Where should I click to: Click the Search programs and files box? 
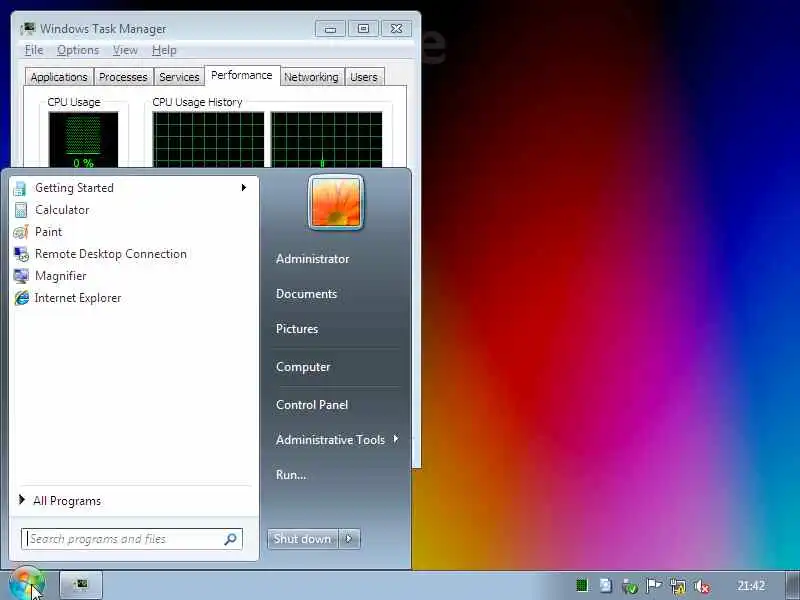click(132, 539)
